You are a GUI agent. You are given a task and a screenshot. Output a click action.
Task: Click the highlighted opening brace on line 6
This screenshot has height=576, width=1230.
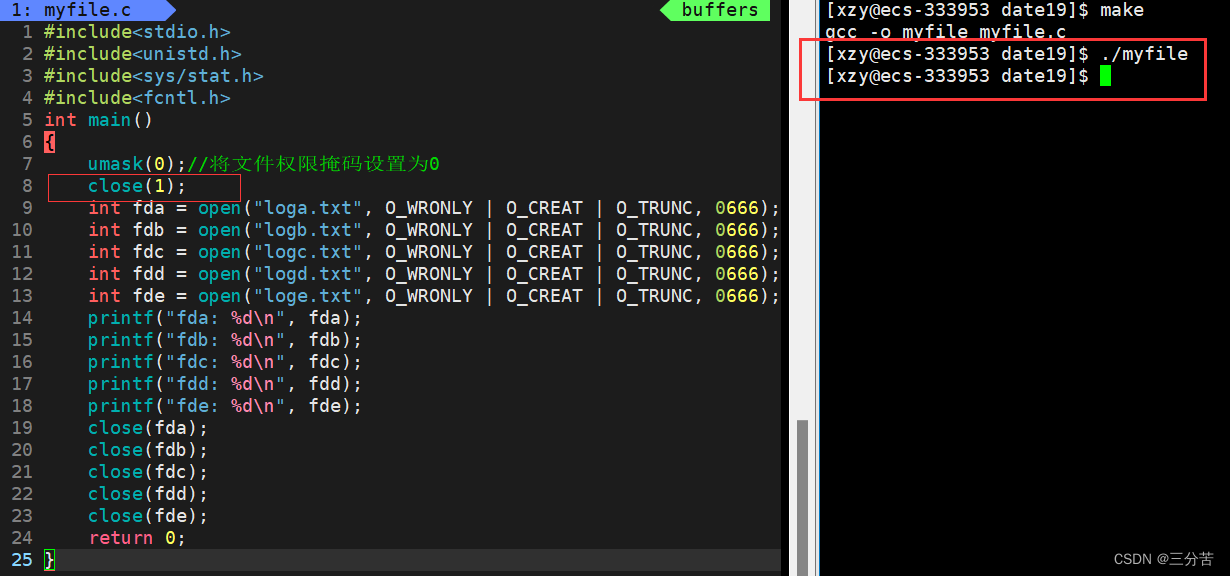click(50, 142)
